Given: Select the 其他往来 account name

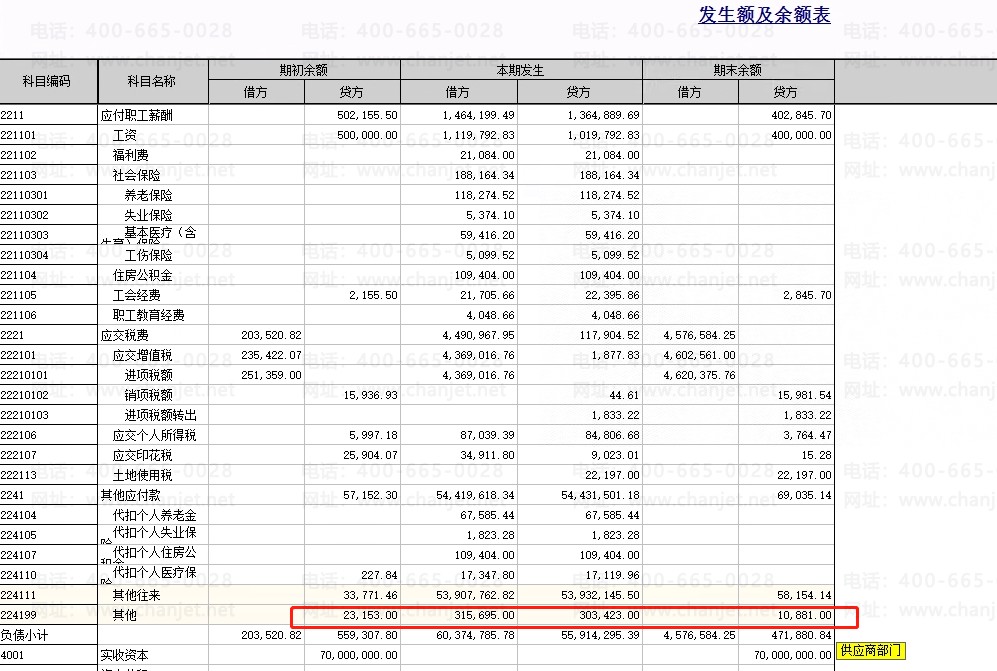Looking at the screenshot, I should (137, 595).
